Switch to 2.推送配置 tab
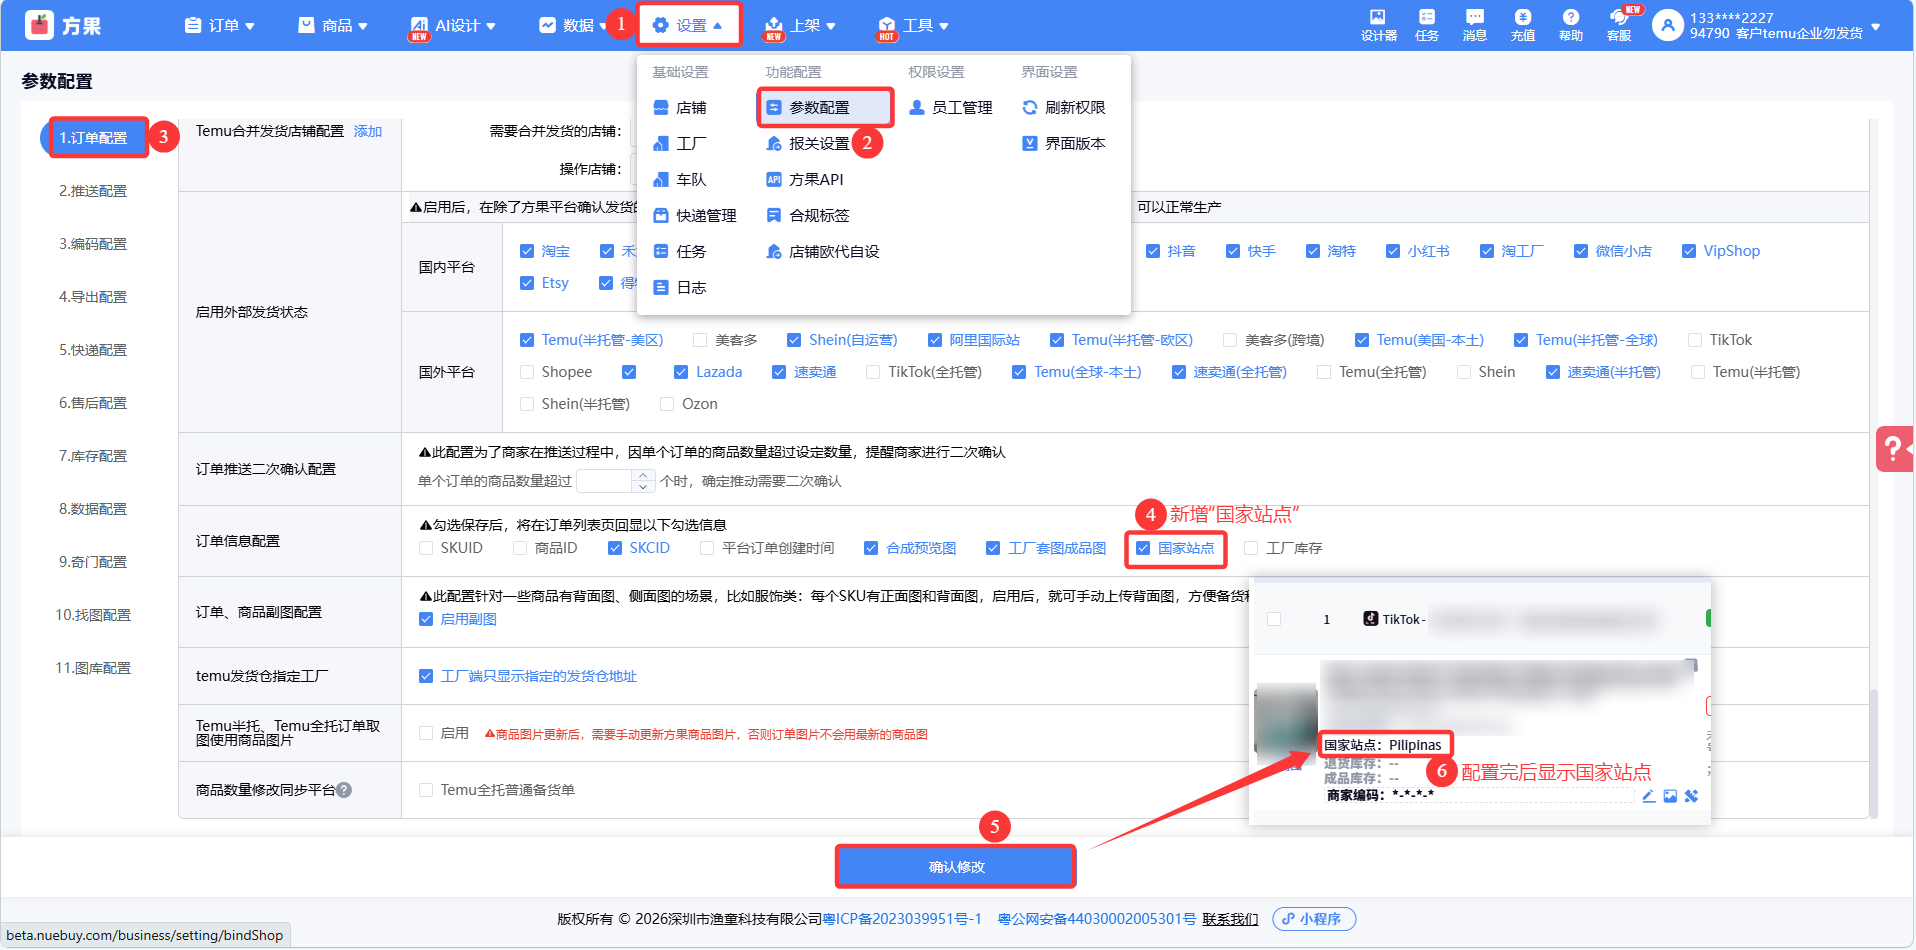The image size is (1916, 950). [93, 191]
